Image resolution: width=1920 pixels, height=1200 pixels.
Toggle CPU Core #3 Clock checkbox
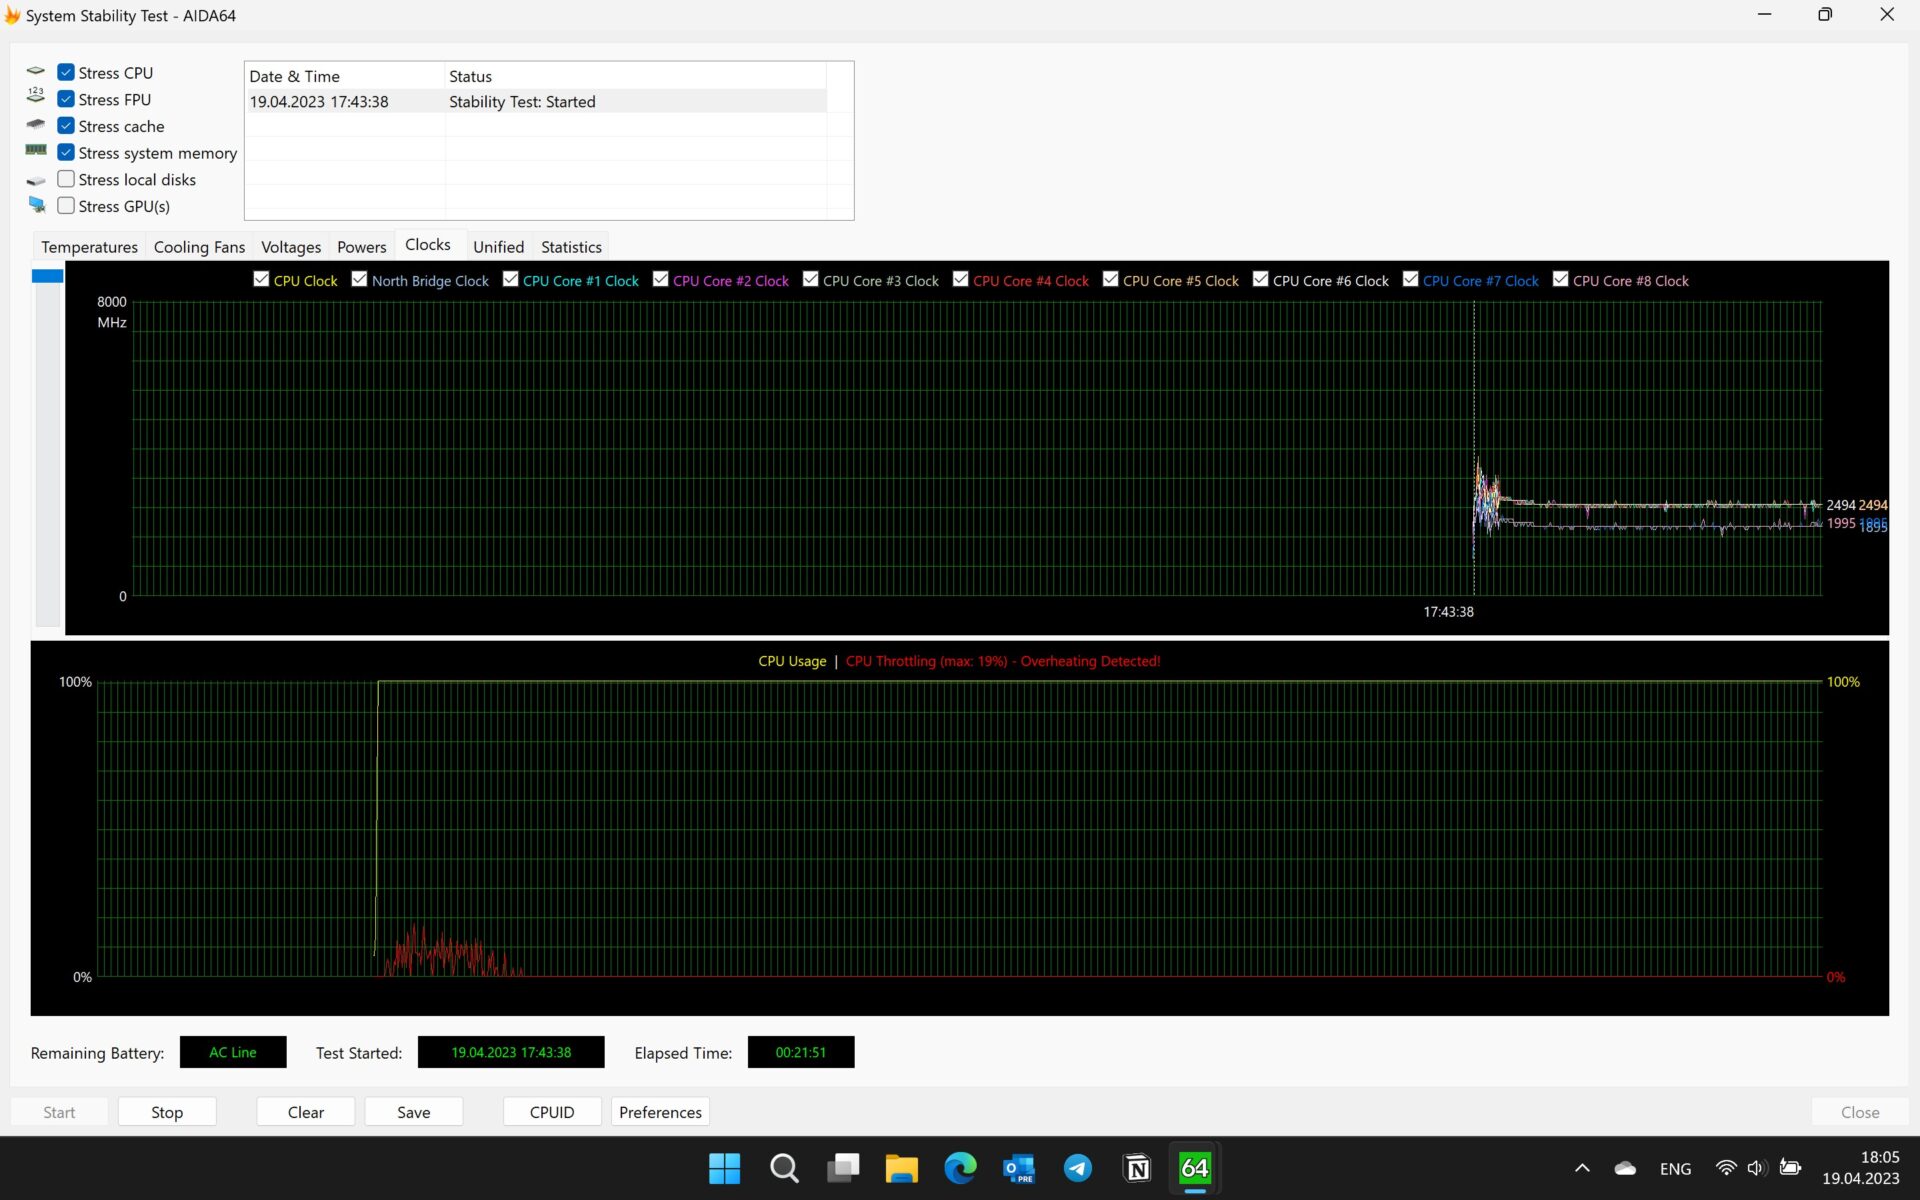tap(810, 279)
